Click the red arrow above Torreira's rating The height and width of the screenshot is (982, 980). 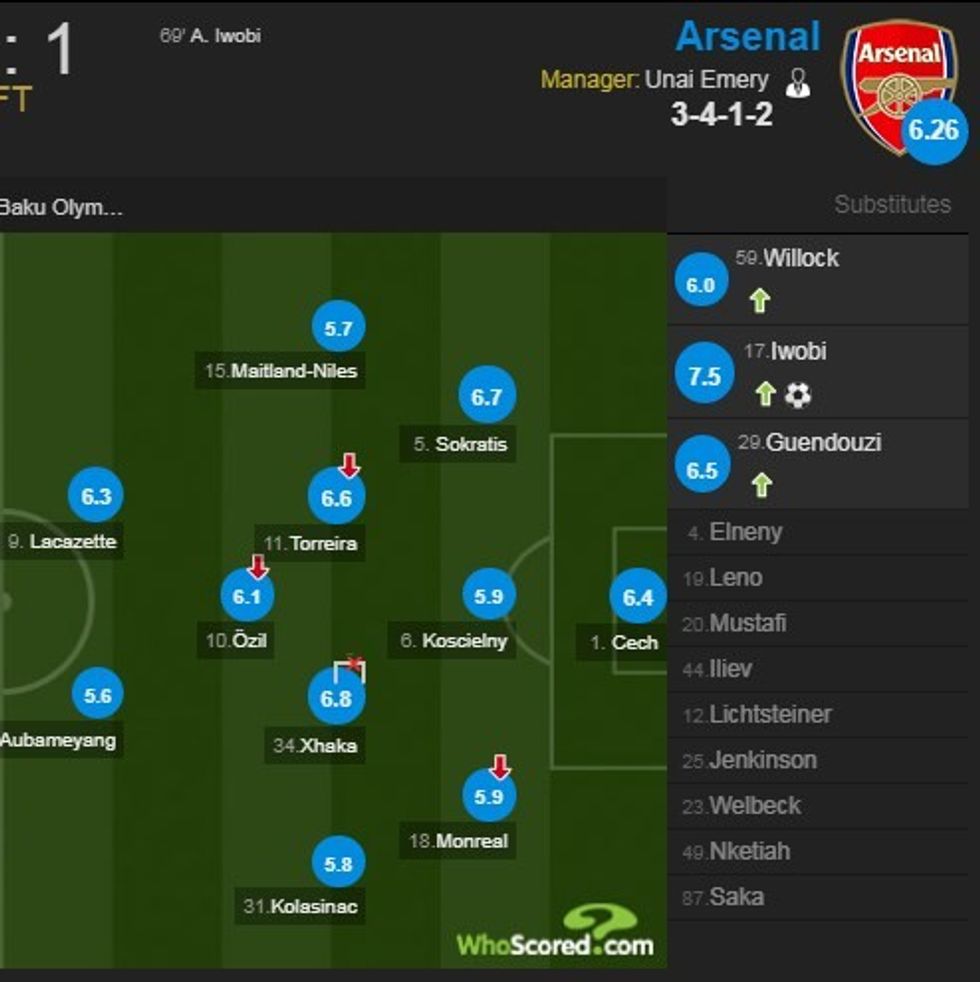[348, 464]
